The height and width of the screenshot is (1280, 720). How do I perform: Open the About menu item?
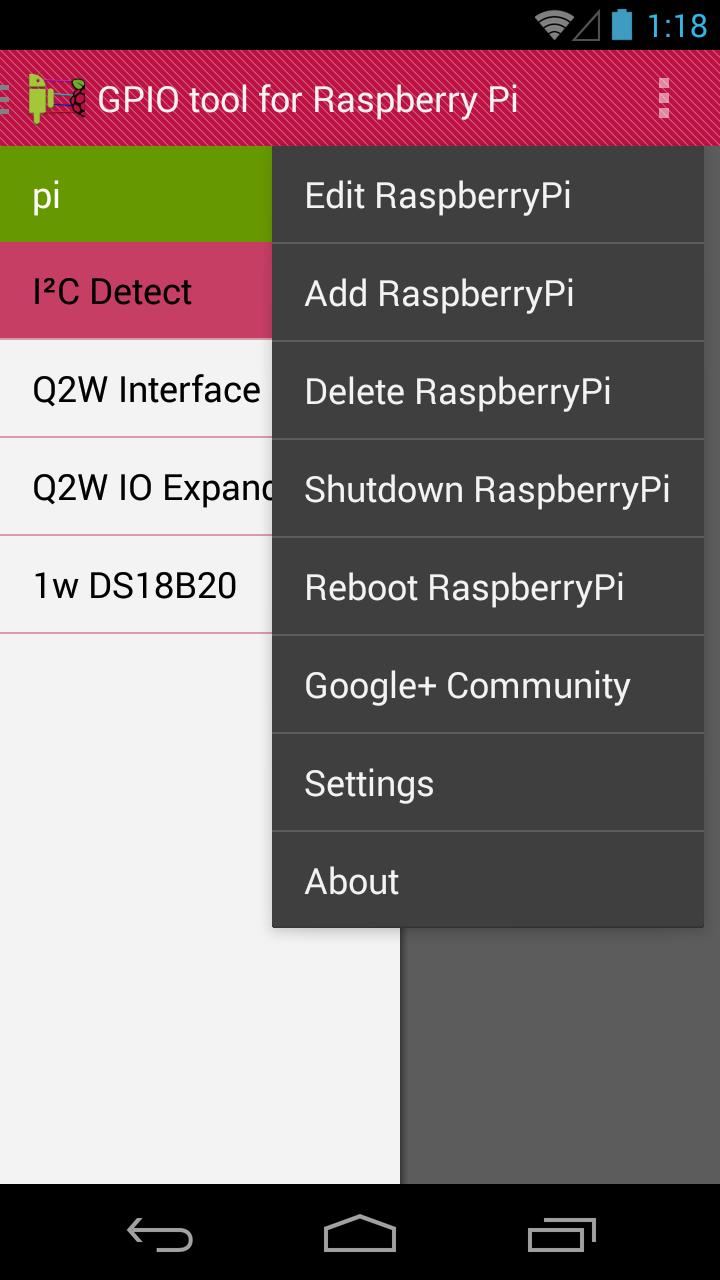click(350, 881)
